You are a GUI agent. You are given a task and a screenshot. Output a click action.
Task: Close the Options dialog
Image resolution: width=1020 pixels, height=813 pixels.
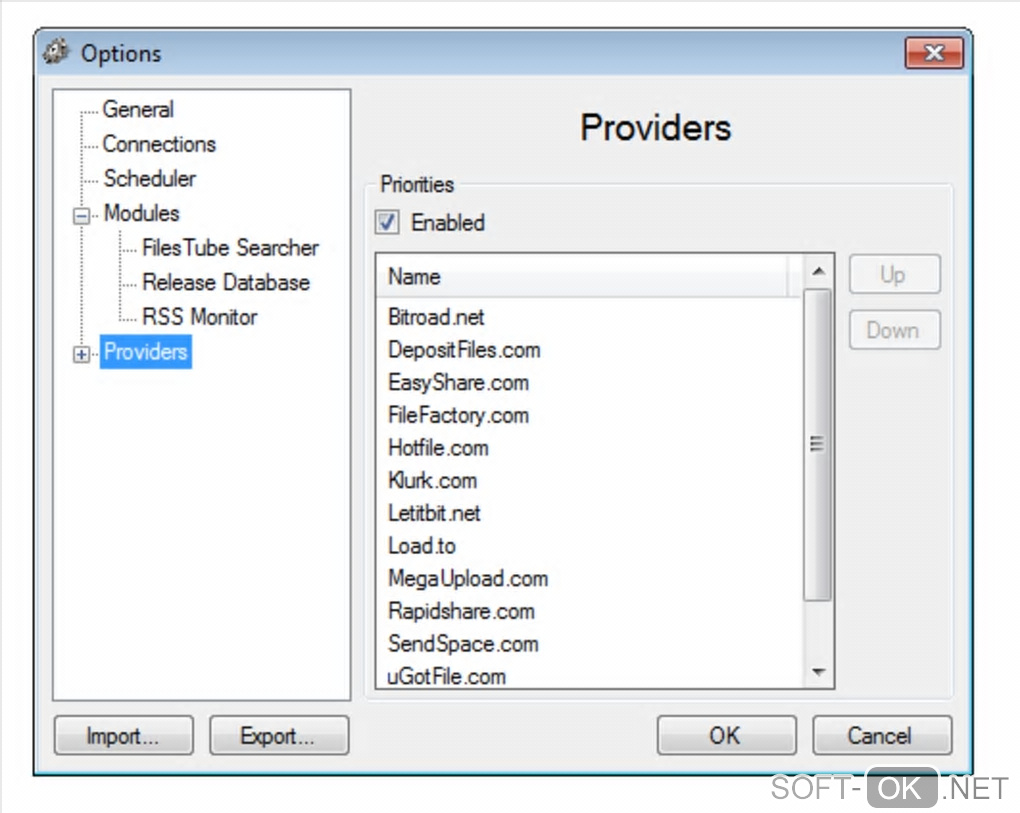click(933, 53)
